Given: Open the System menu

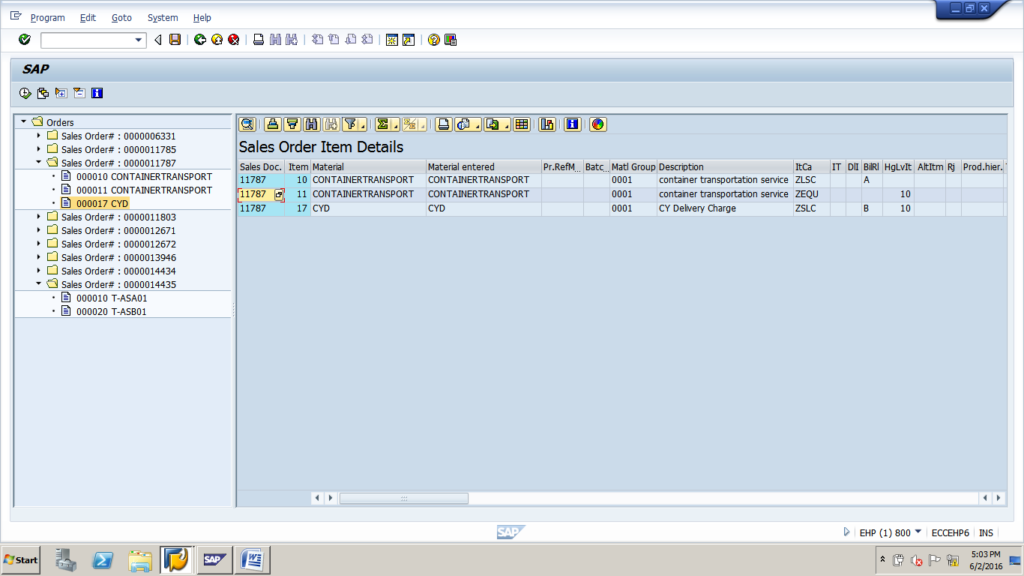Looking at the screenshot, I should 162,17.
